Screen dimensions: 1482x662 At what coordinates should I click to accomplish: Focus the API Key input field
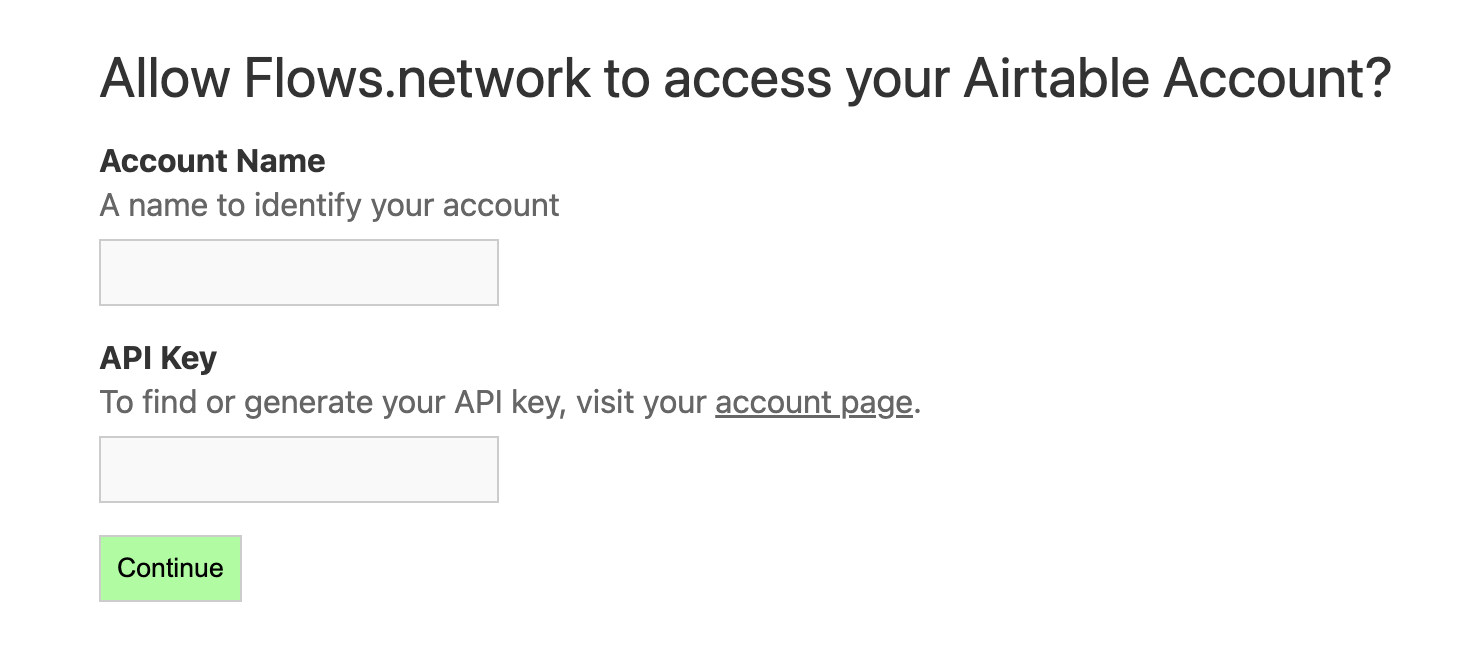[299, 469]
